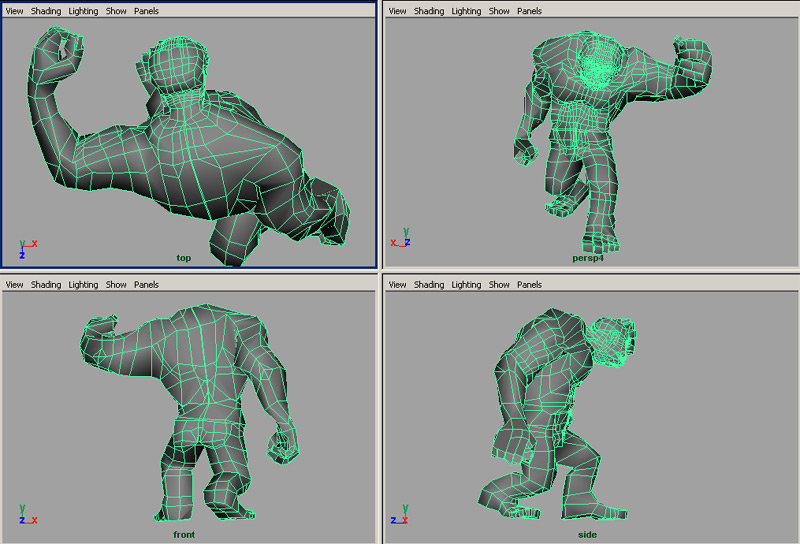Open the Lighting menu in the side viewport
The height and width of the screenshot is (544, 800).
tap(466, 285)
